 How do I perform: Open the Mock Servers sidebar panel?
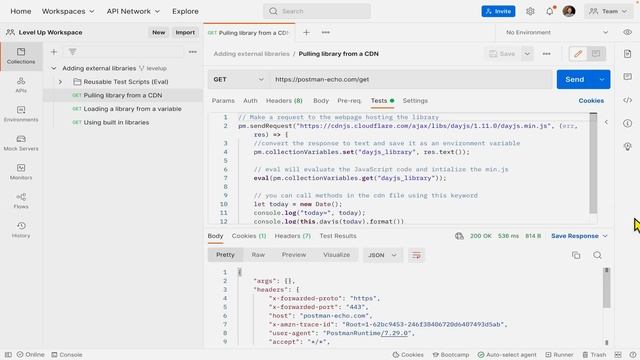click(21, 143)
